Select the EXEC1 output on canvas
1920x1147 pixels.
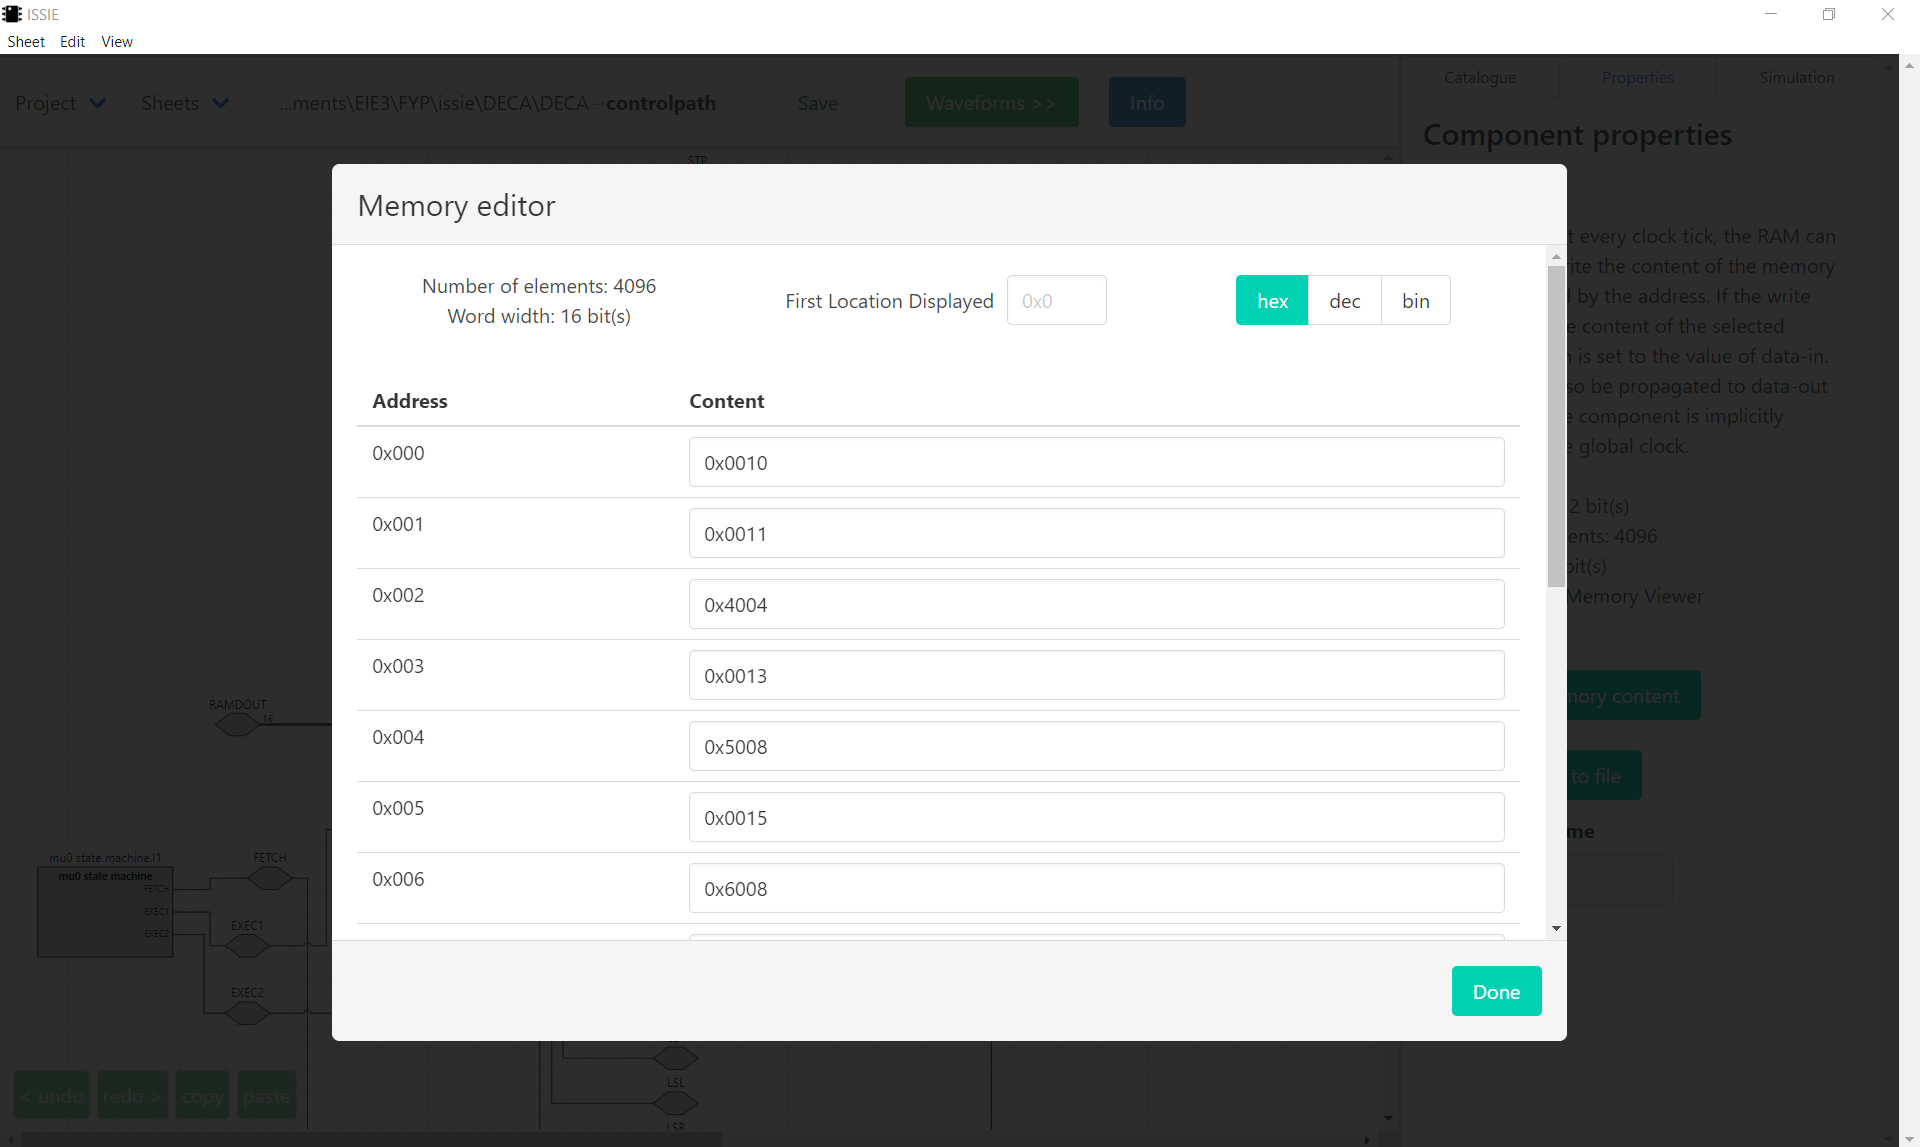tap(247, 945)
